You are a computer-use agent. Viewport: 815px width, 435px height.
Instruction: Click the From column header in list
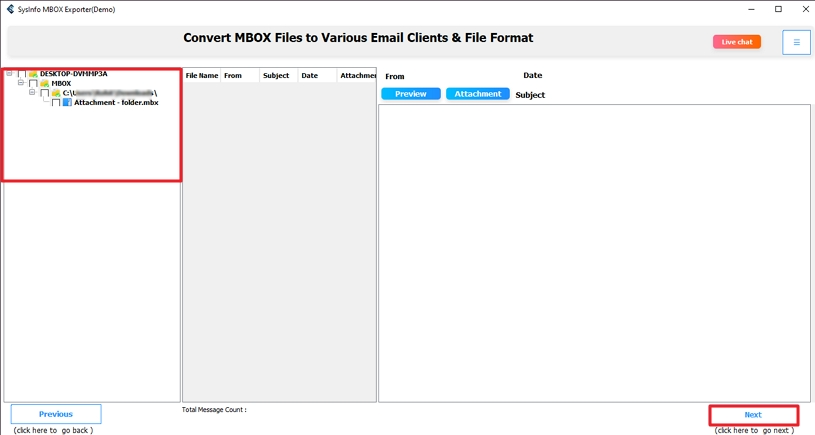pyautogui.click(x=240, y=75)
